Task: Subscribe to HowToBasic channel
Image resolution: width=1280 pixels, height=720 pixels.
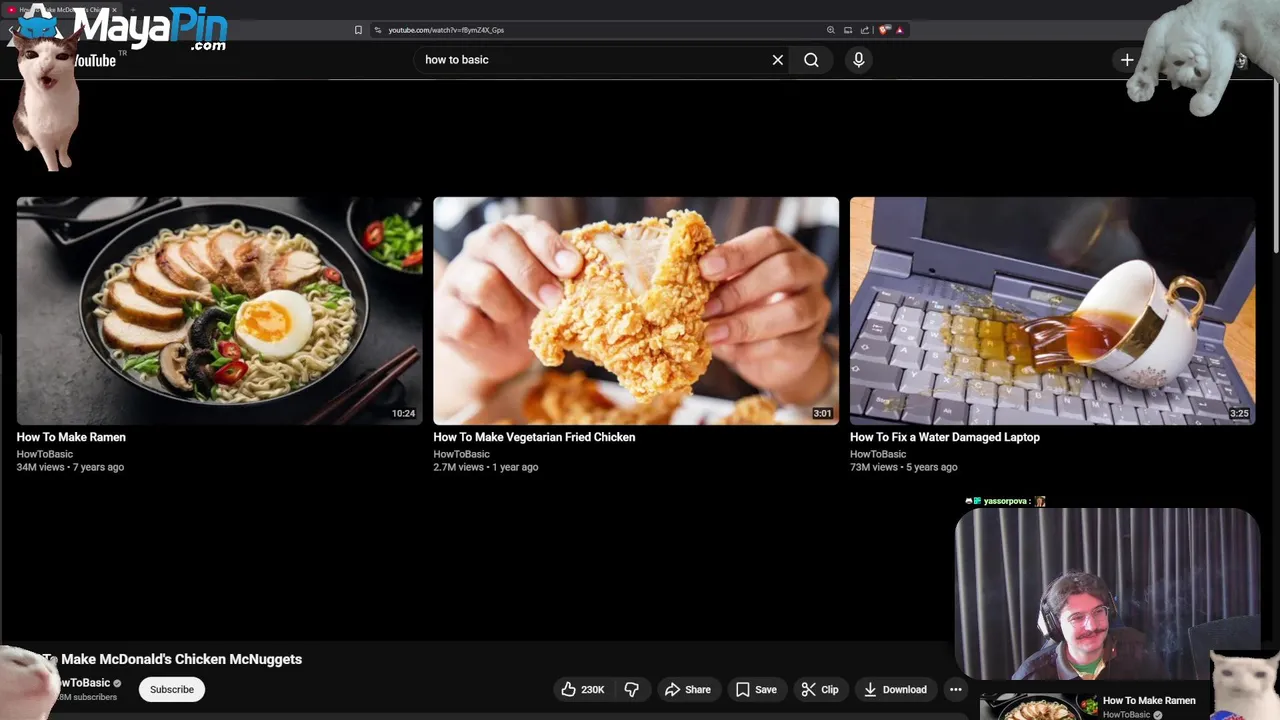Action: click(172, 689)
